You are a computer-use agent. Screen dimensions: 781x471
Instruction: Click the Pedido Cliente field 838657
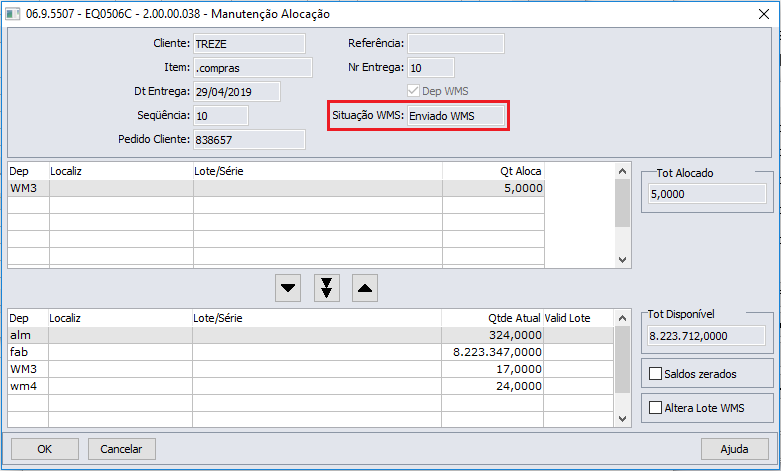click(x=249, y=139)
